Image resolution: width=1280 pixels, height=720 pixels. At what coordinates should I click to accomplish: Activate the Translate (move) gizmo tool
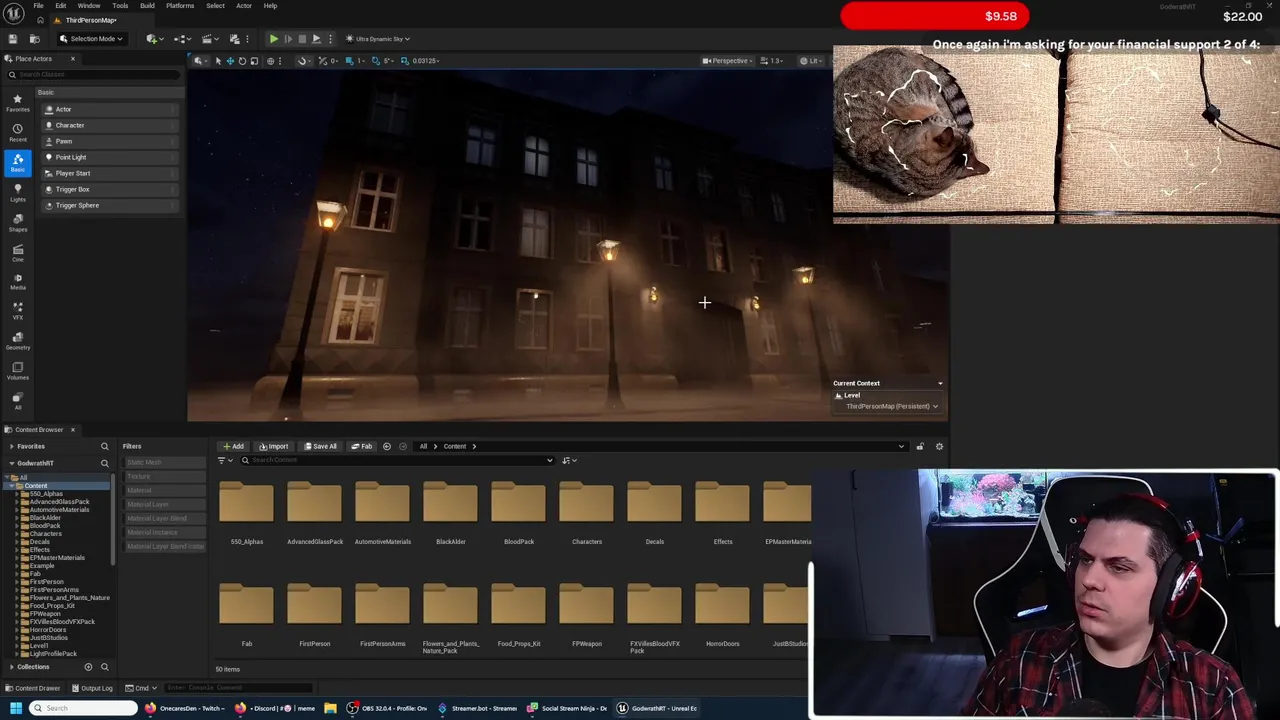pyautogui.click(x=230, y=61)
